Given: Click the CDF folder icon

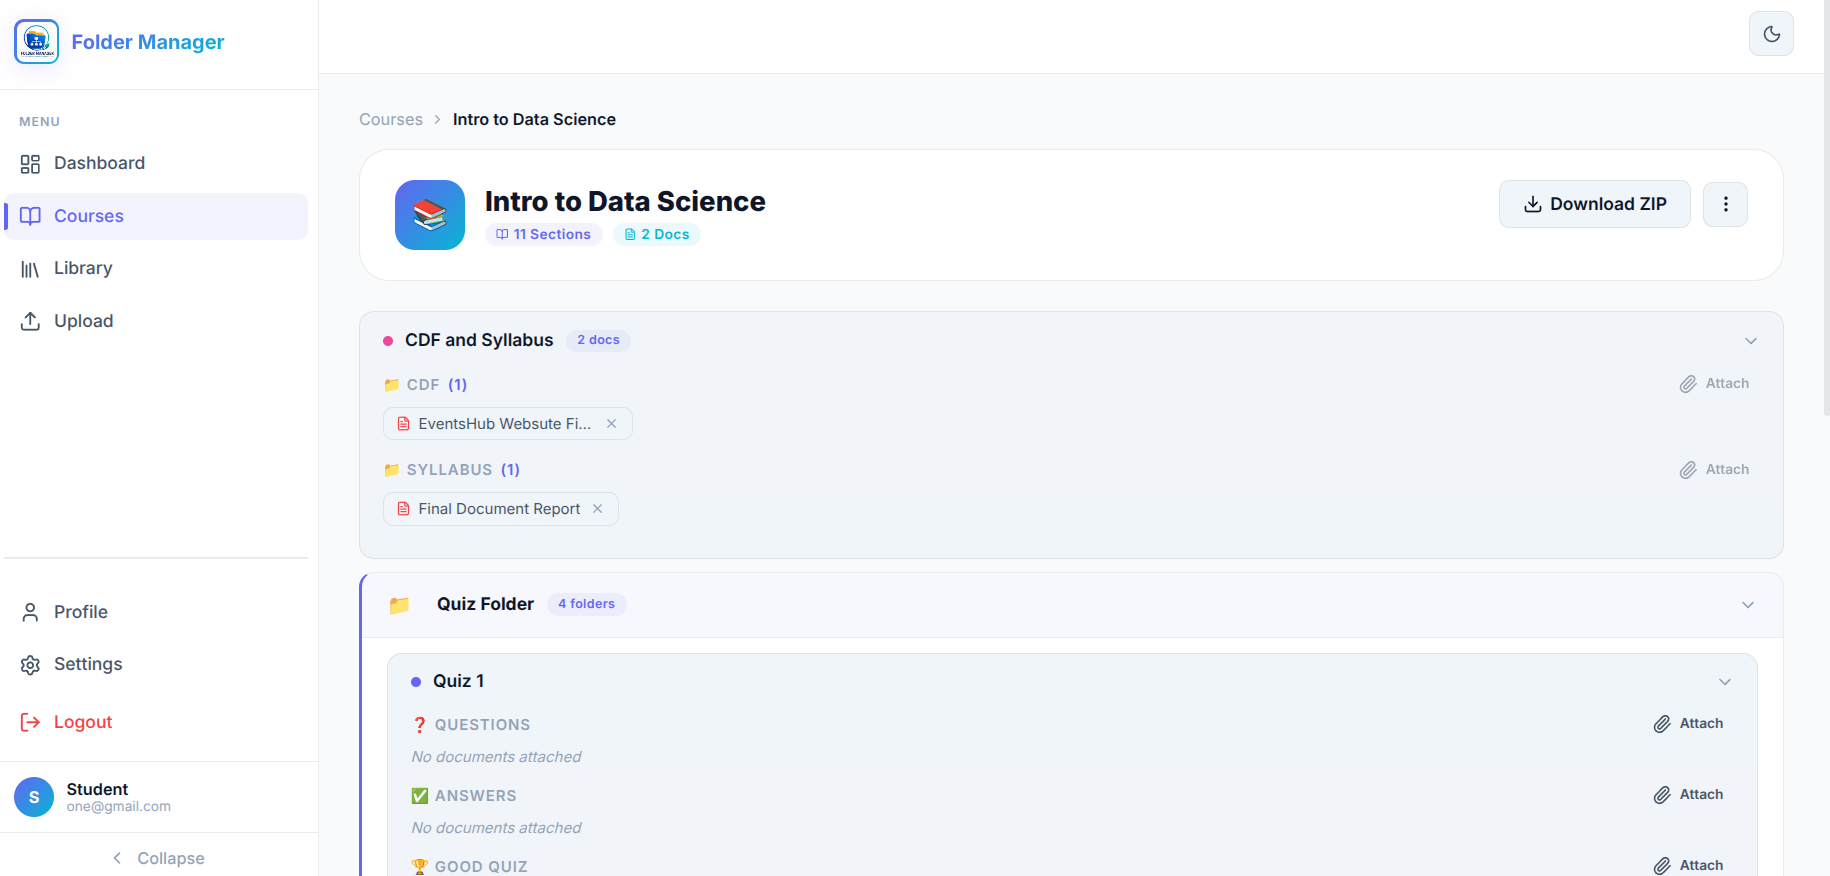Looking at the screenshot, I should click(392, 385).
